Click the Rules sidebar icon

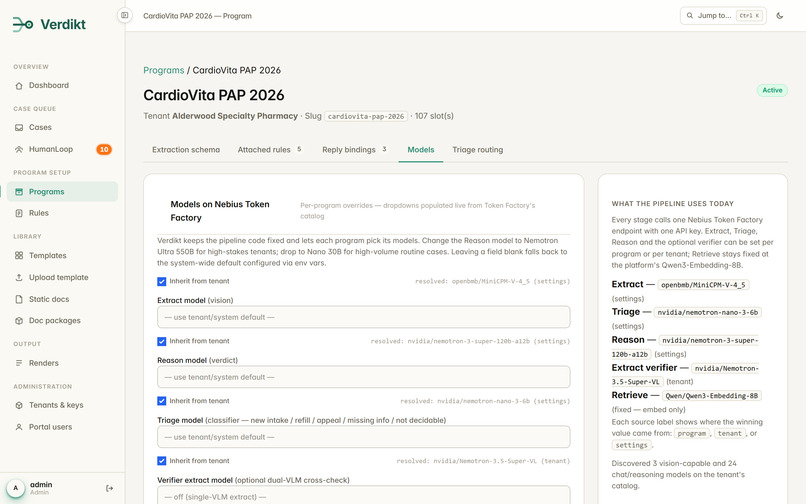point(19,213)
